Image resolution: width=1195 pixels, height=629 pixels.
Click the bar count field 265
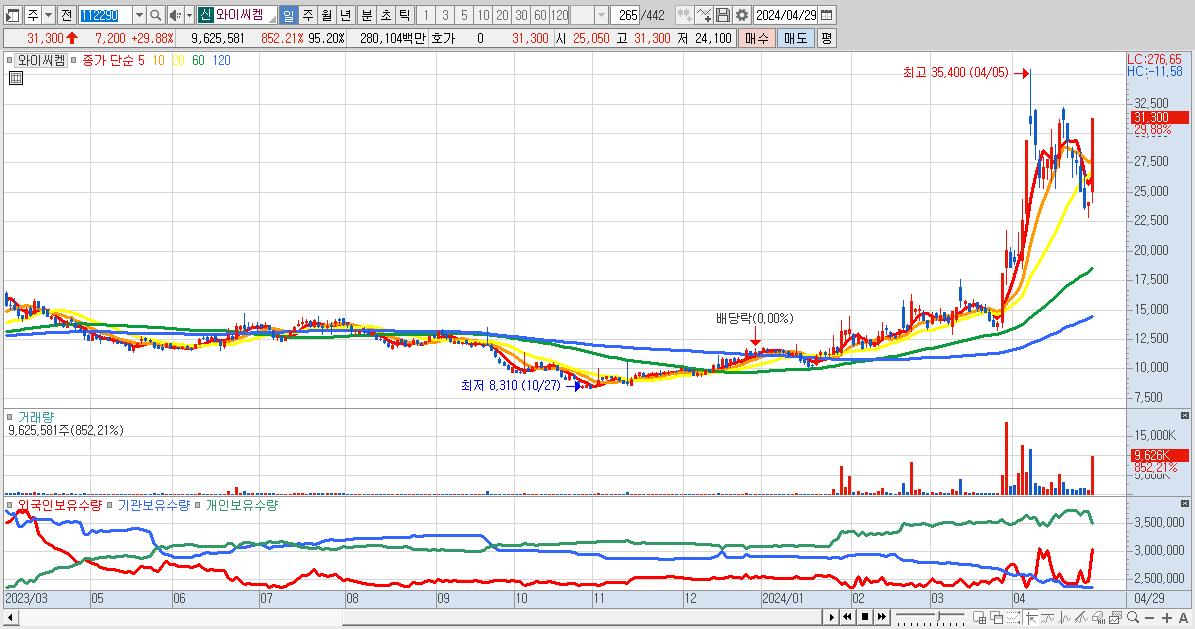(x=627, y=15)
